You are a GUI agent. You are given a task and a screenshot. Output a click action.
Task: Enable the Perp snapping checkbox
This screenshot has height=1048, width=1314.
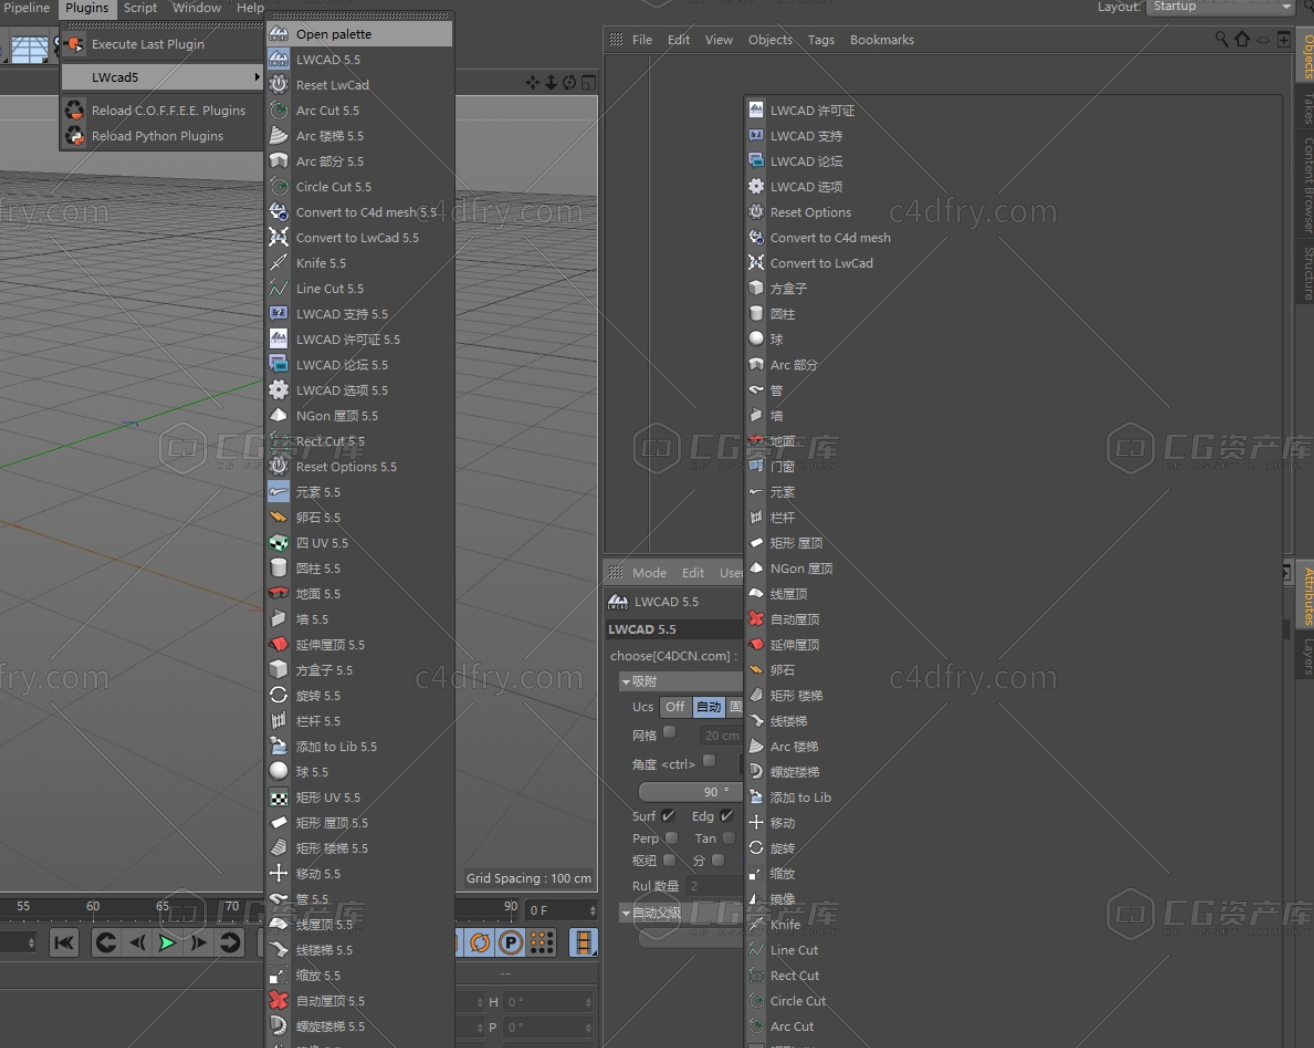pos(672,838)
